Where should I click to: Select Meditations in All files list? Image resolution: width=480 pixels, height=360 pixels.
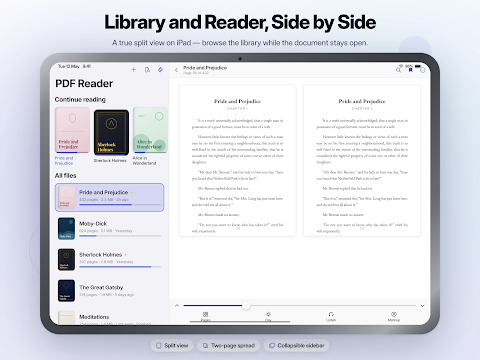109,318
